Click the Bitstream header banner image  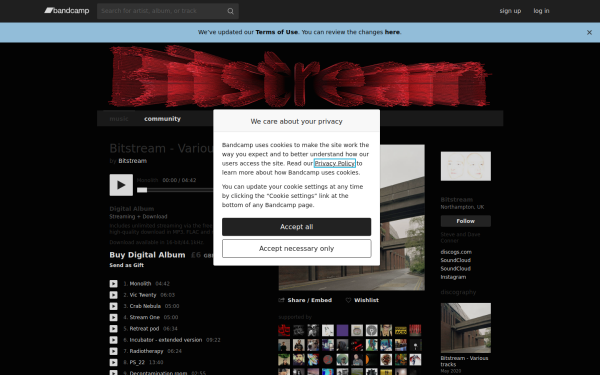pos(300,76)
